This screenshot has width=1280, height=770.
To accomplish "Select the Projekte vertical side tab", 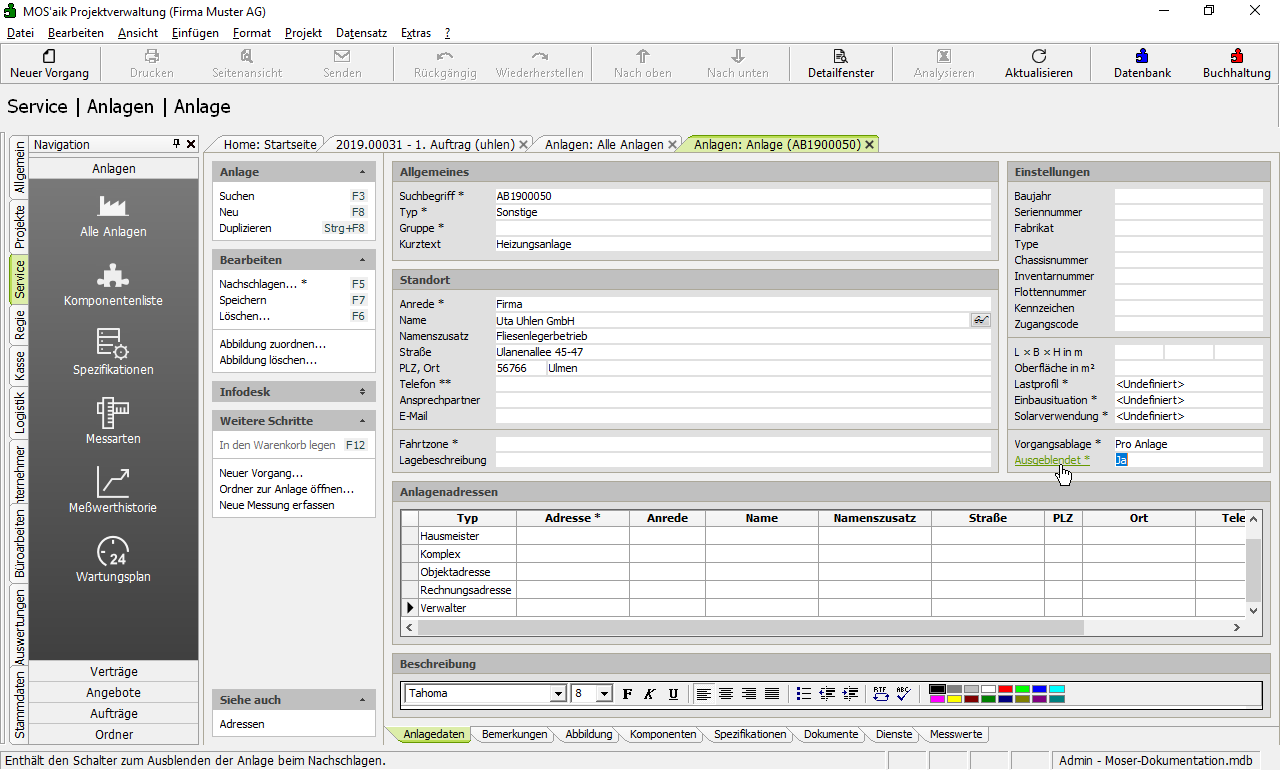I will point(19,226).
